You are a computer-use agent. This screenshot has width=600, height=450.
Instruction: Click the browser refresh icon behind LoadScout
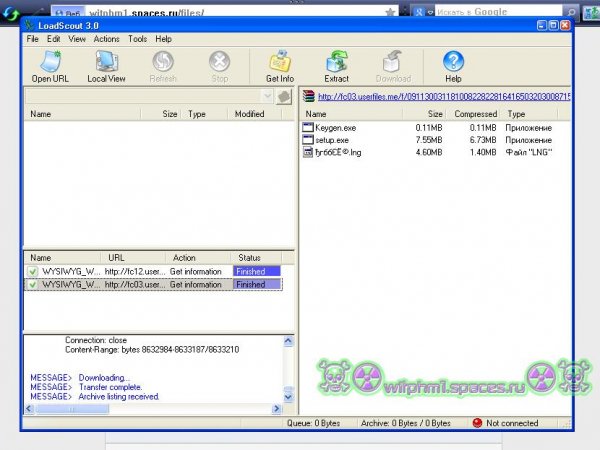[x=11, y=13]
